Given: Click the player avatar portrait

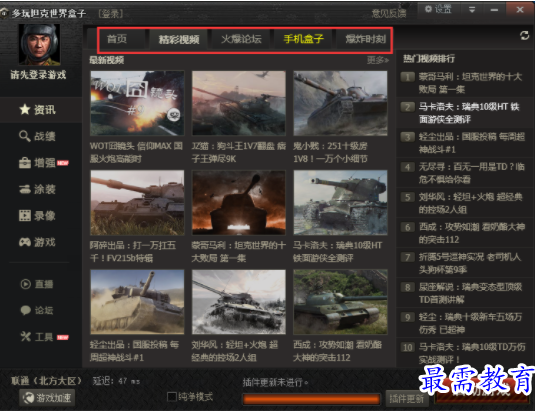Looking at the screenshot, I should point(39,45).
